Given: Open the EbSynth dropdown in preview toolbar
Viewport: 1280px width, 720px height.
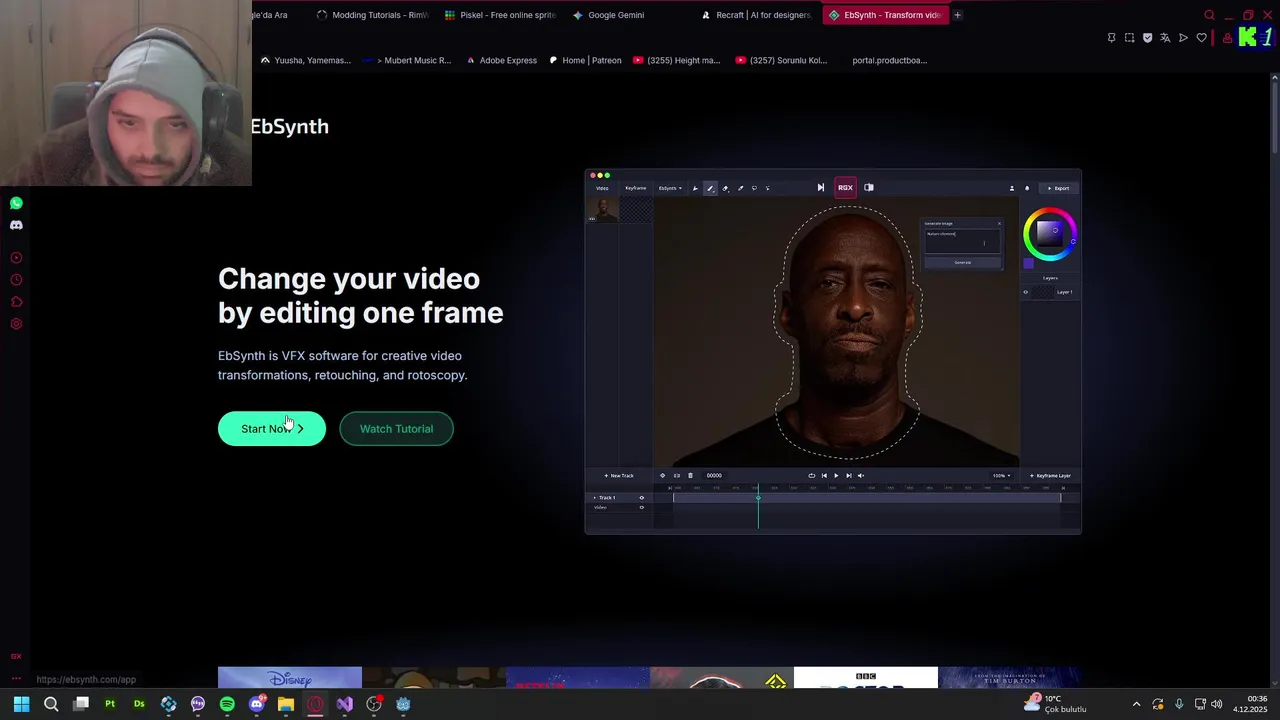Looking at the screenshot, I should click(x=670, y=188).
